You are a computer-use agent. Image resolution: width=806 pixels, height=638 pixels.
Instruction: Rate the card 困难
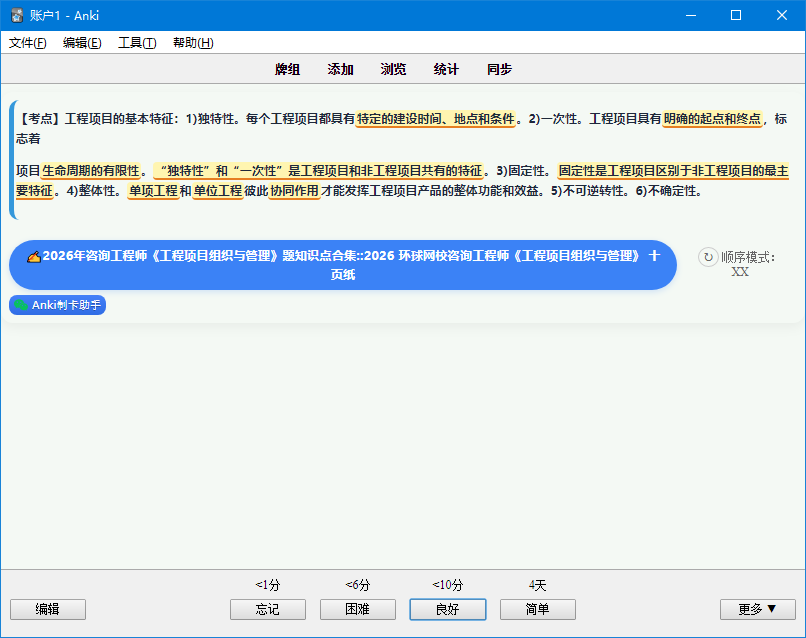coord(358,609)
